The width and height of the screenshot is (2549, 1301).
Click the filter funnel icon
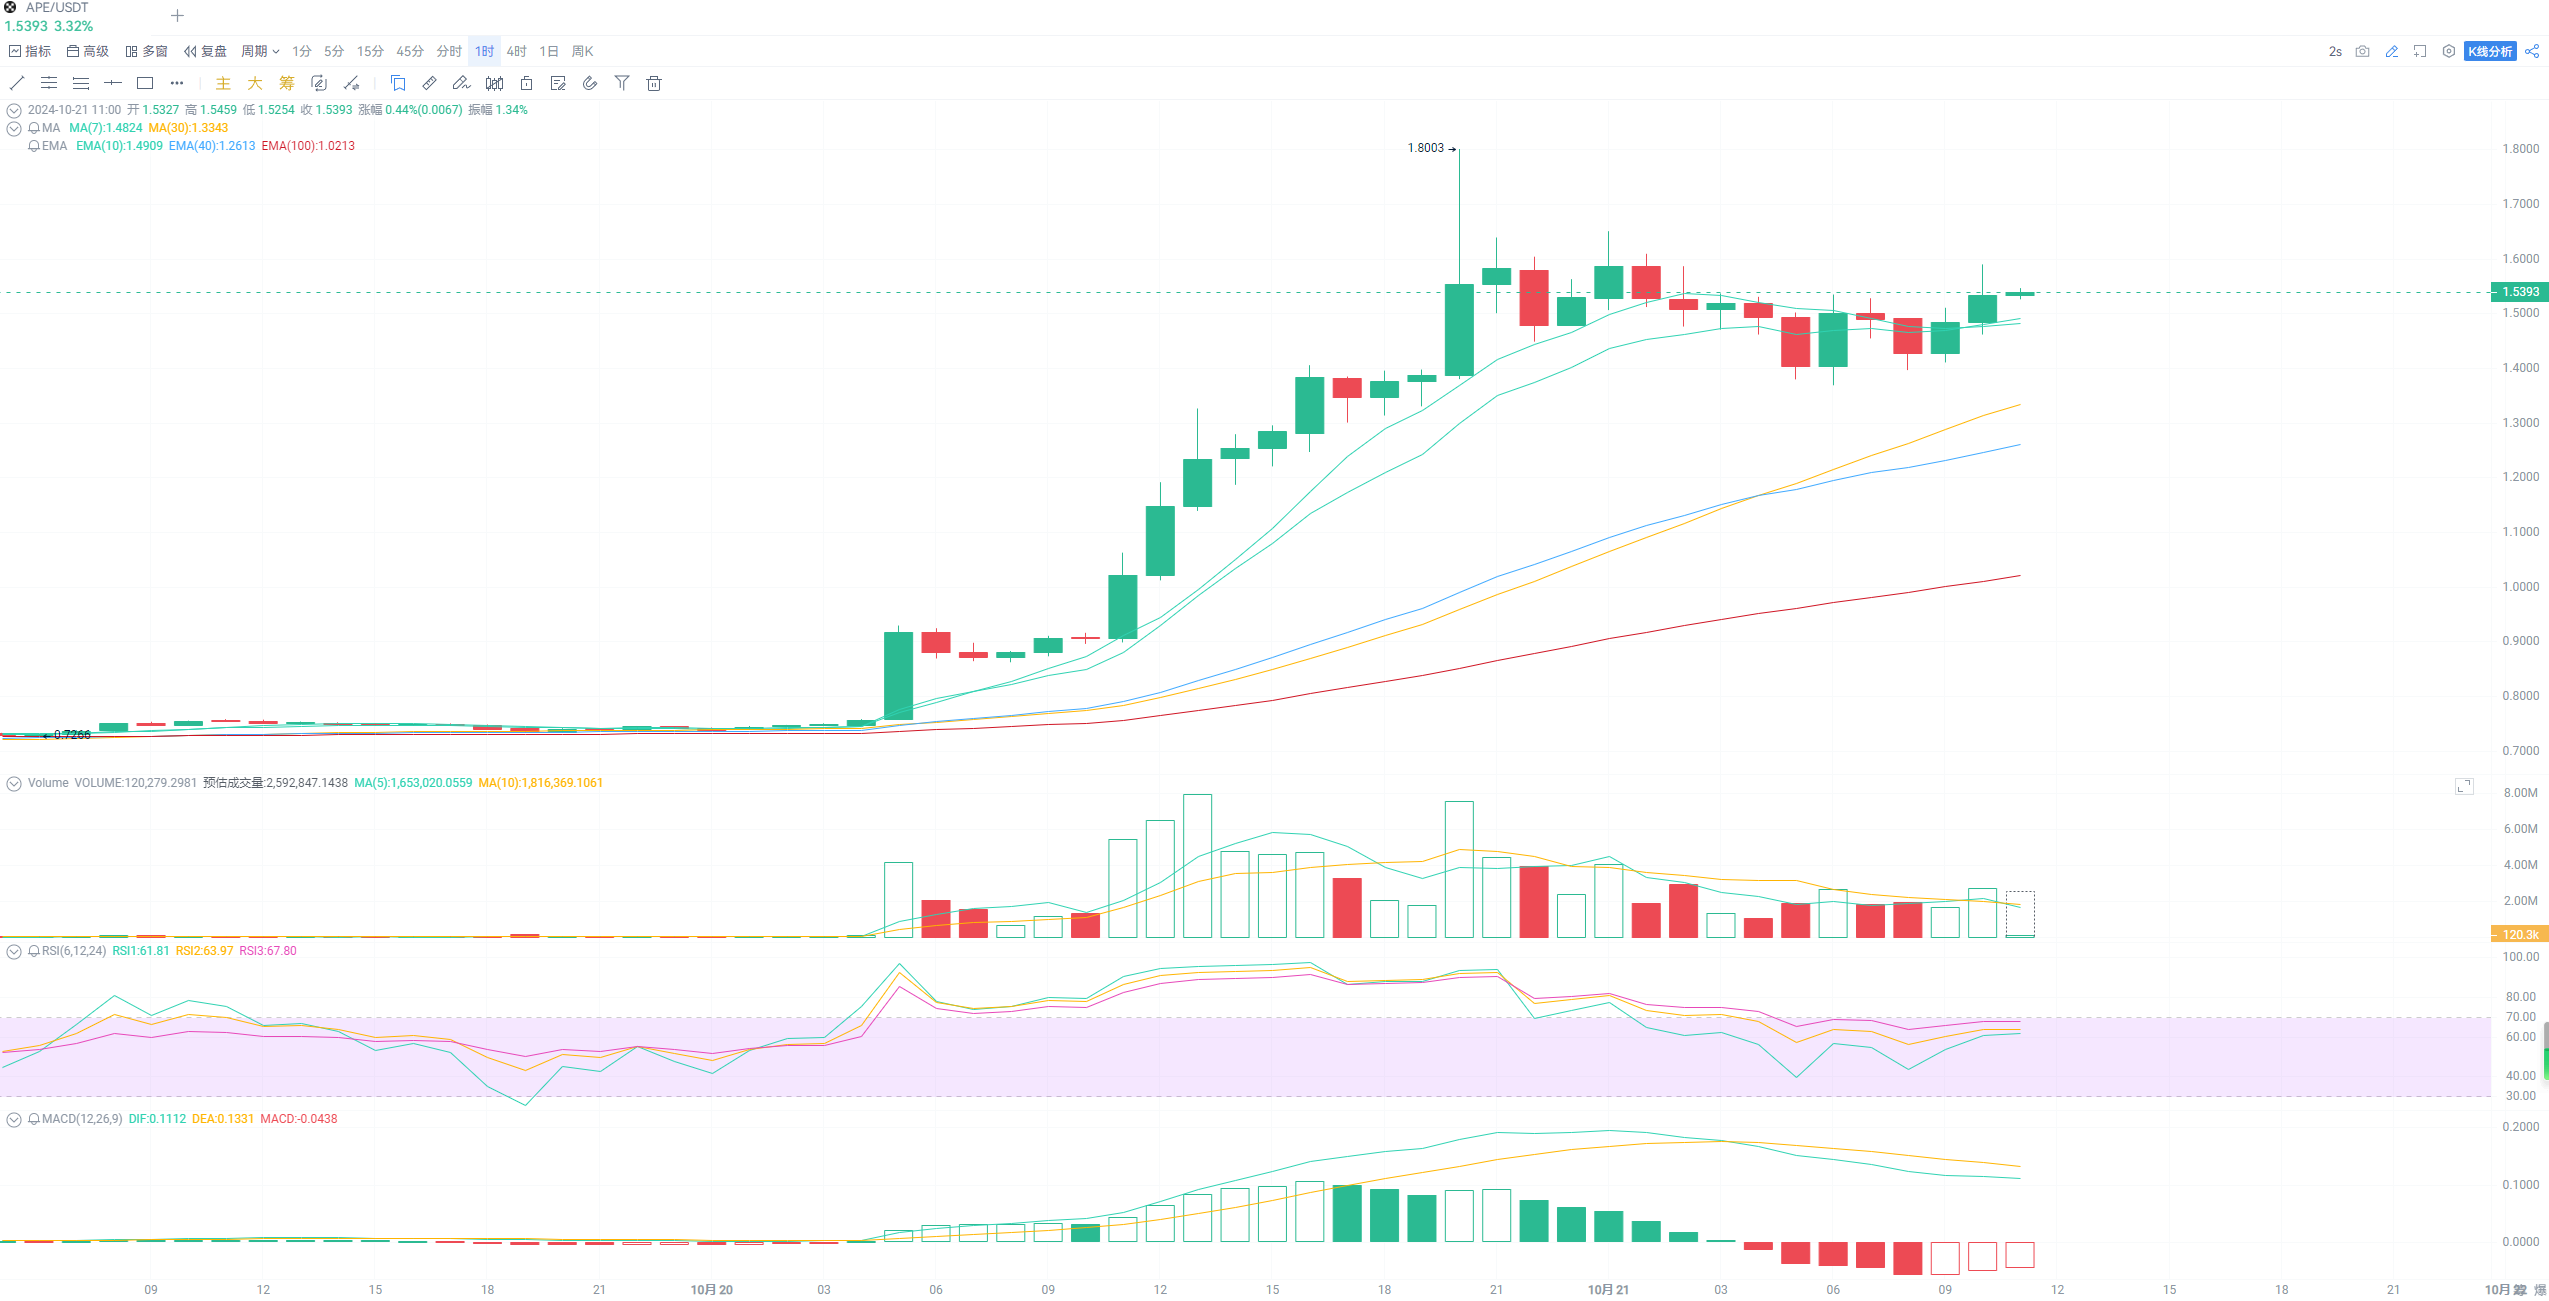(622, 83)
